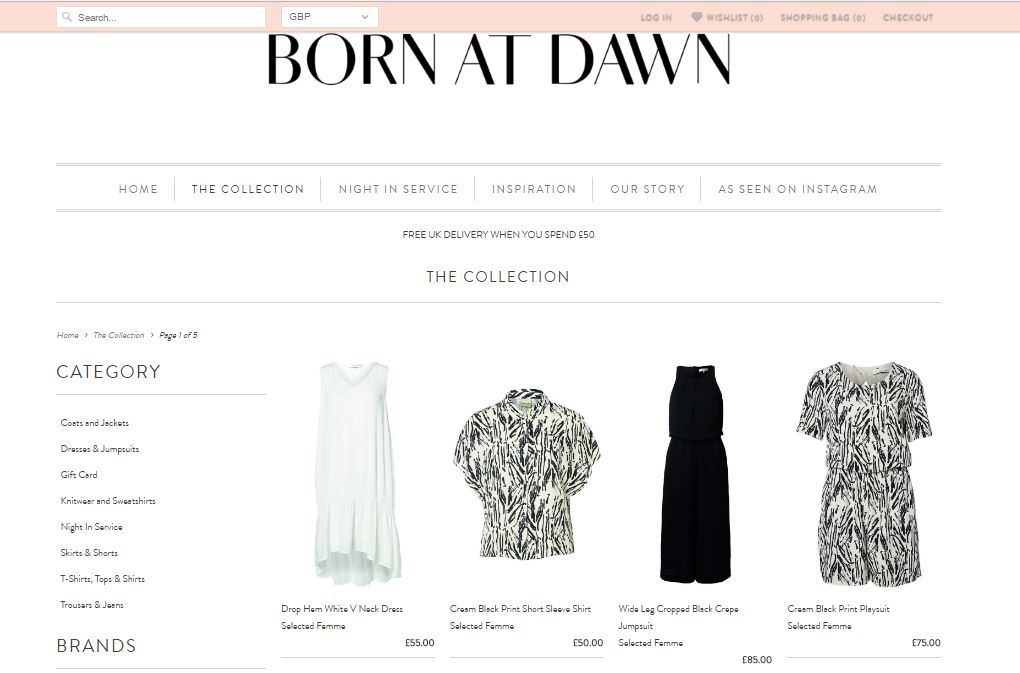The width and height of the screenshot is (1020, 673).
Task: Select Knitwear and Sweatshirts category
Action: click(108, 501)
